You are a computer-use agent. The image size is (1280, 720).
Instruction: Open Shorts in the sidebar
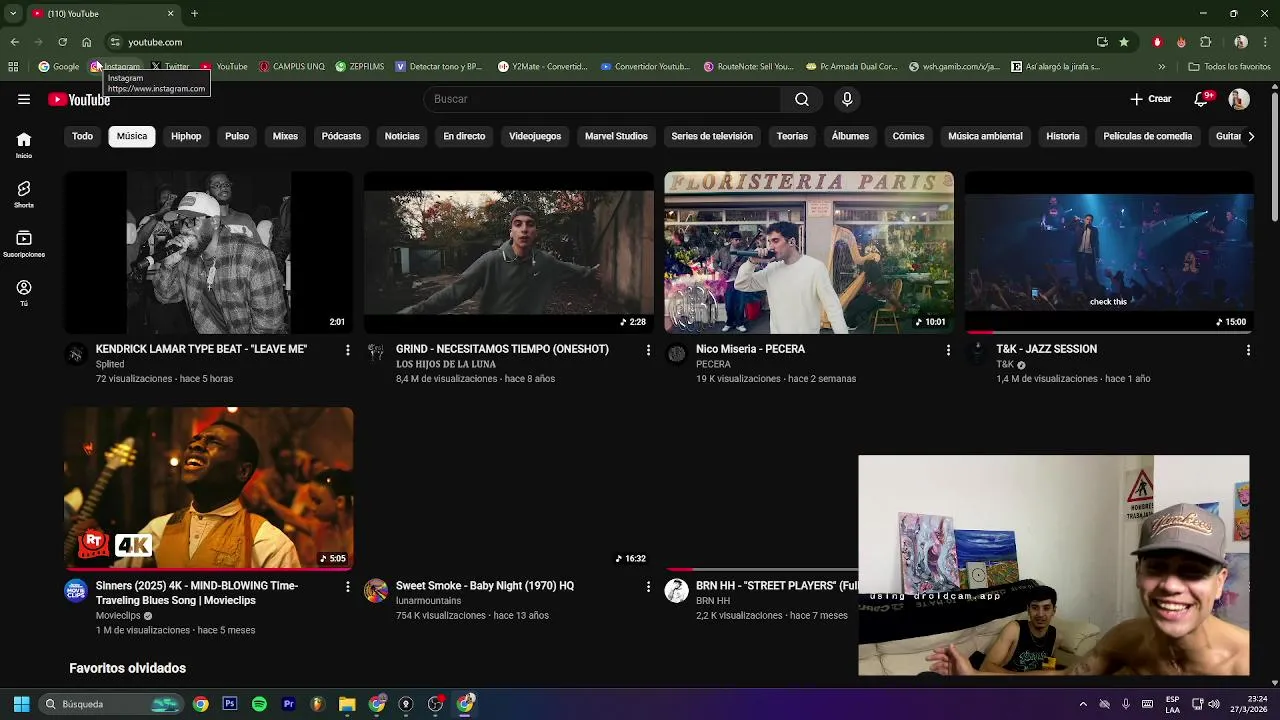pos(24,194)
